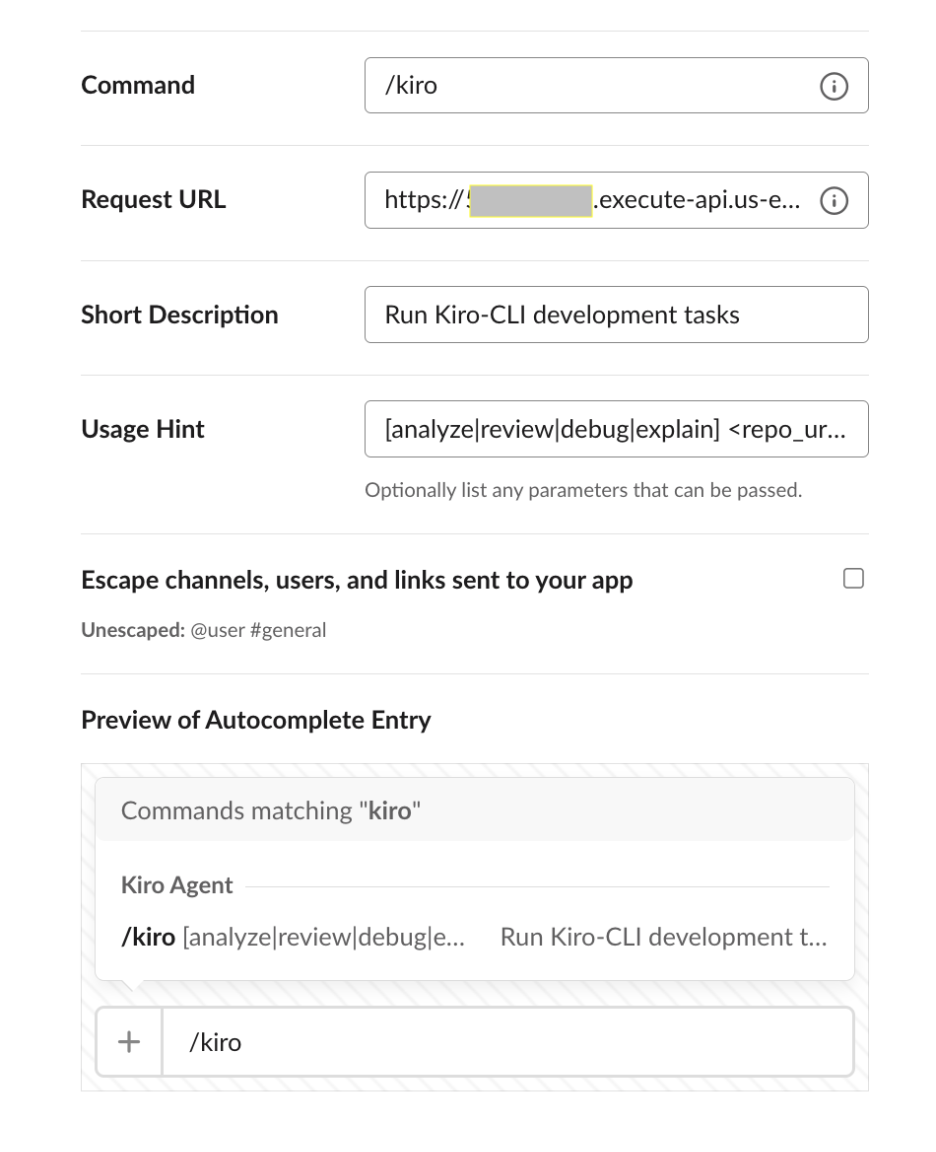Click the 'Escape channels, users, and links' label

[356, 580]
